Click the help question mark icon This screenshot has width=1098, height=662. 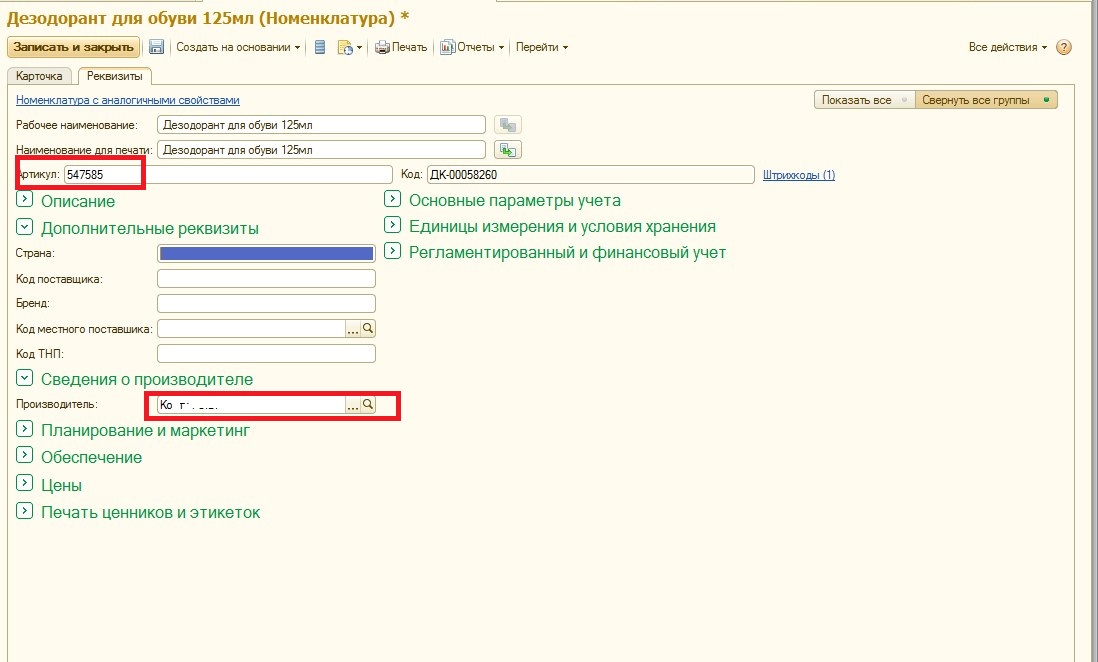click(x=1064, y=47)
